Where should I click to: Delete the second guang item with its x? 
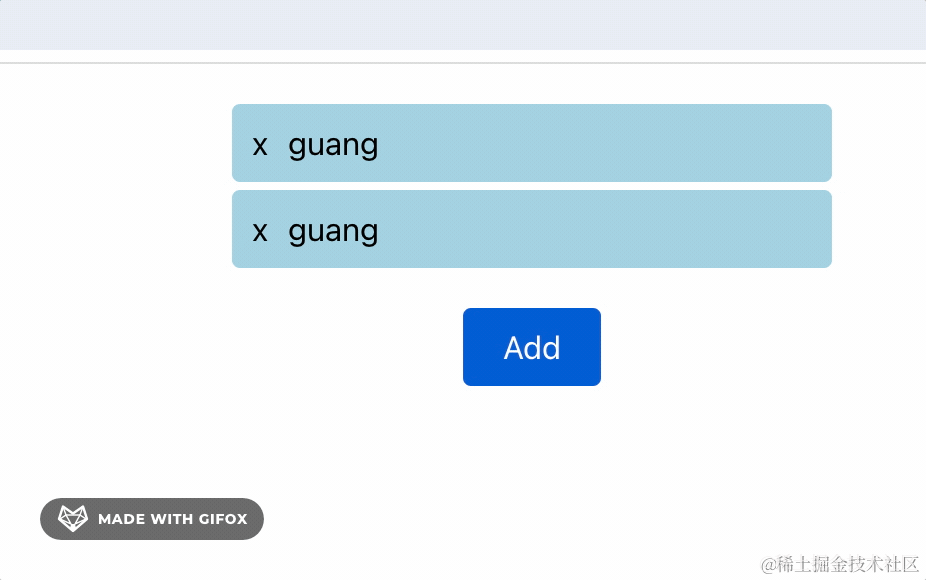tap(260, 232)
